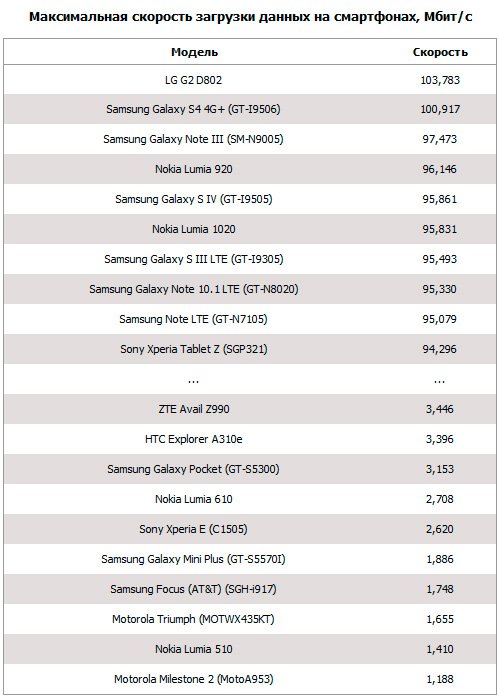The width and height of the screenshot is (499, 697).
Task: Click the ellipsis in the model column
Action: (193, 381)
